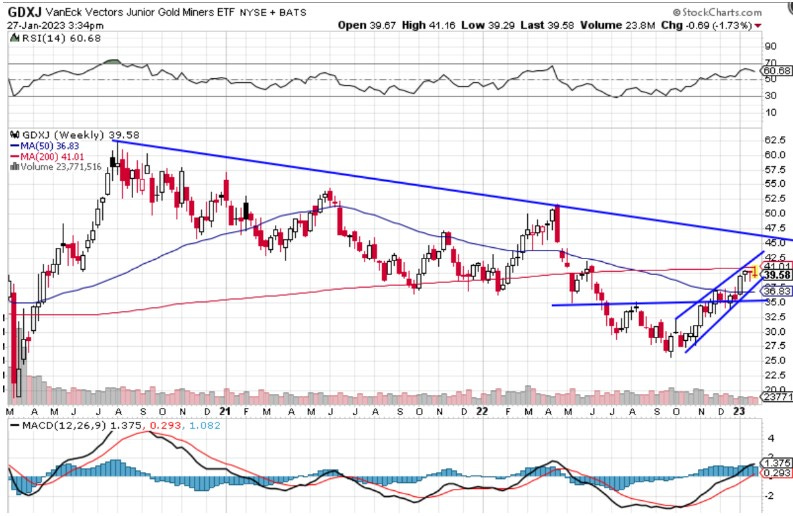
Task: Click the 'GDXJ (Weekly) 39.58' legend text
Action: pos(81,135)
